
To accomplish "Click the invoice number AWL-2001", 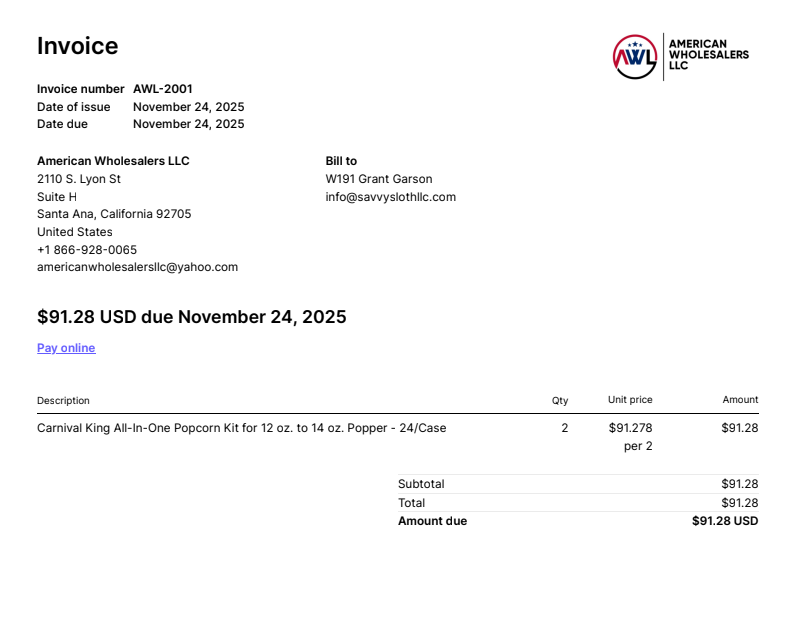I will click(163, 89).
